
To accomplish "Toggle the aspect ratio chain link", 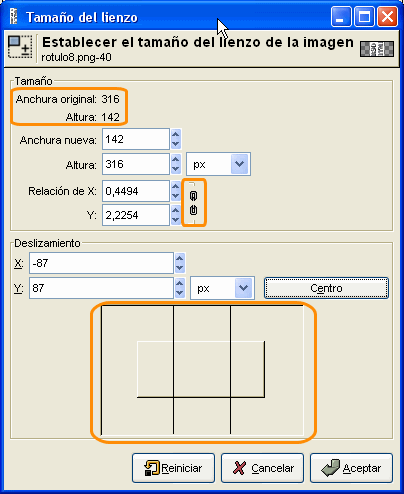I will (194, 203).
